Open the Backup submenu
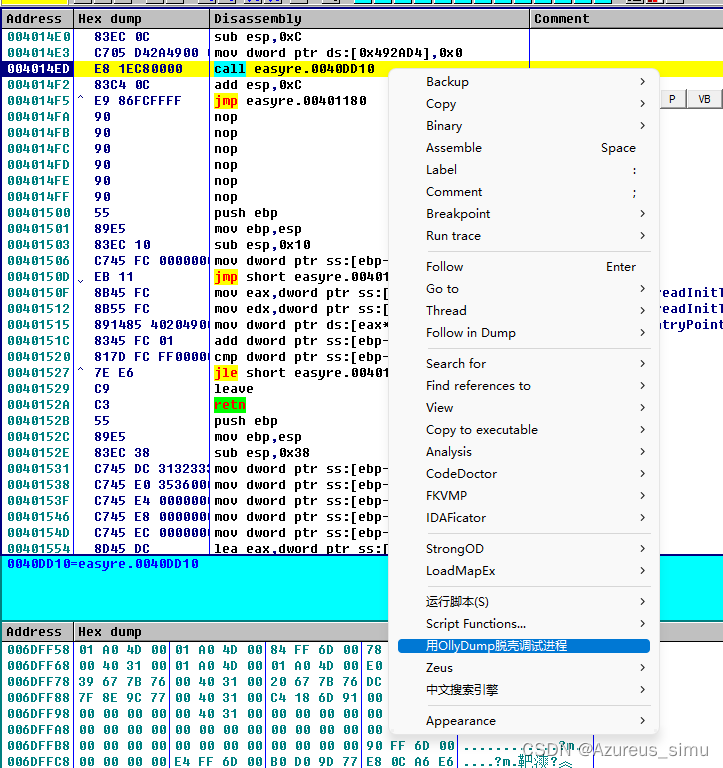Viewport: 723px width, 768px height. 524,82
